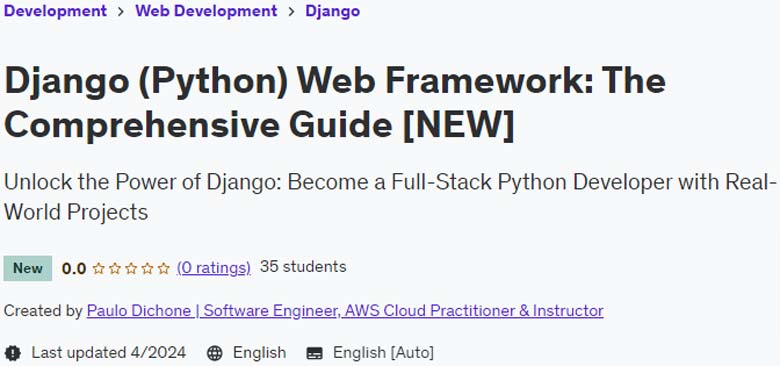
Task: Click the '35 students' text
Action: pyautogui.click(x=303, y=267)
